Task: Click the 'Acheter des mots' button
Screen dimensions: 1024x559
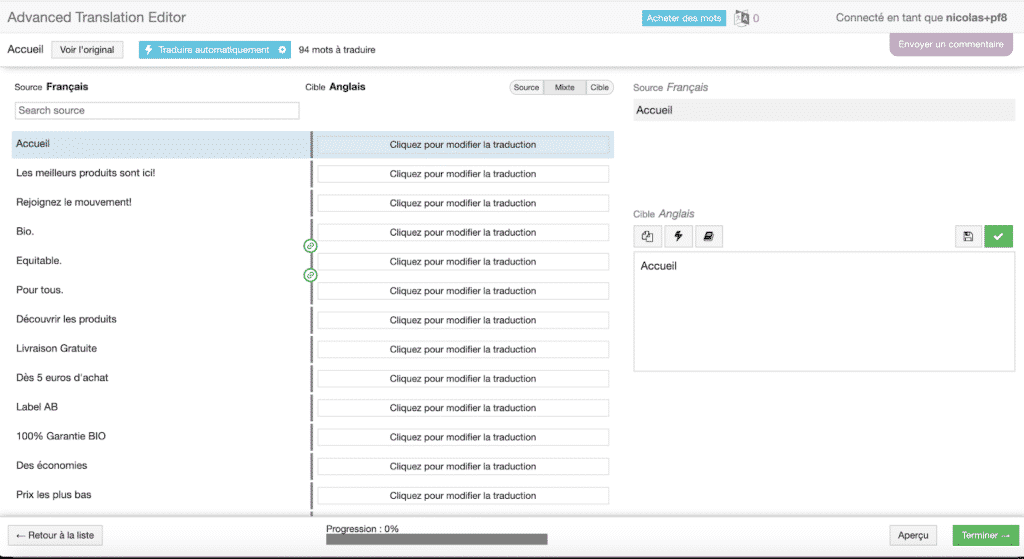Action: coord(685,18)
